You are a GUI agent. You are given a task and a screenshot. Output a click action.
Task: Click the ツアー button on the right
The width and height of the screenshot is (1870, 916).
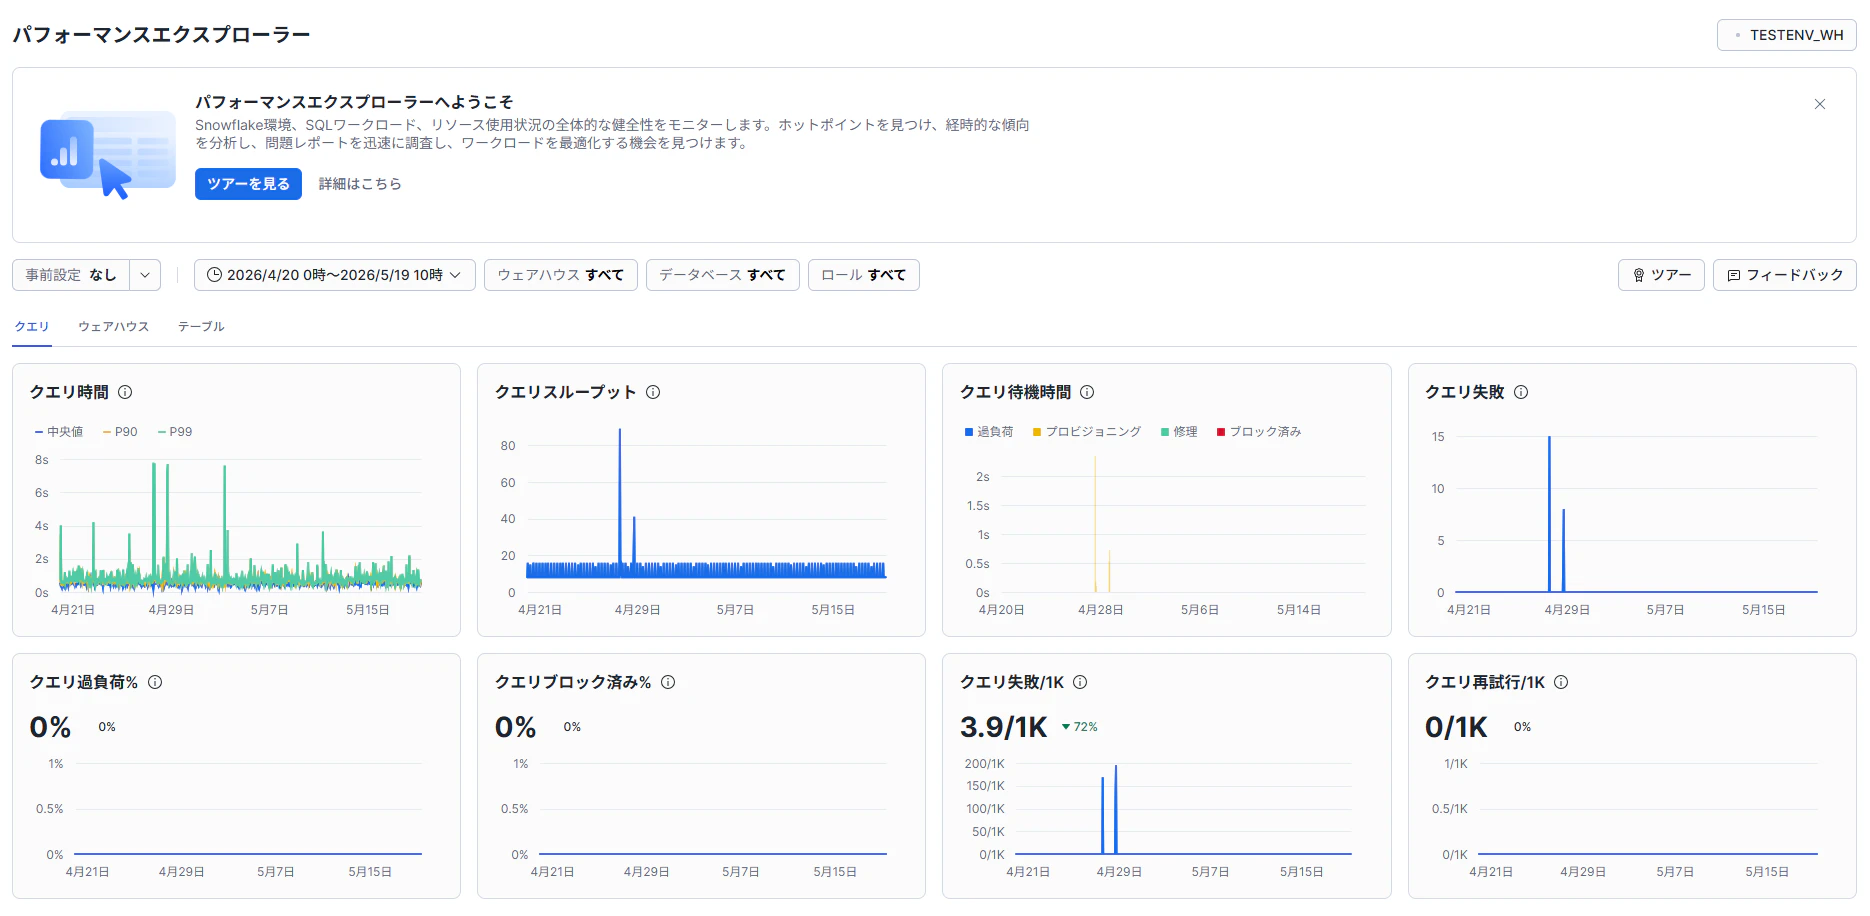1661,275
